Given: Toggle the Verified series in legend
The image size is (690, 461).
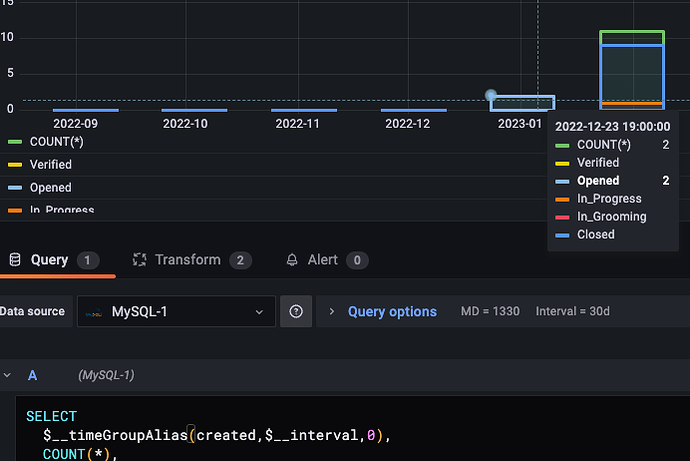Looking at the screenshot, I should click(x=51, y=165).
